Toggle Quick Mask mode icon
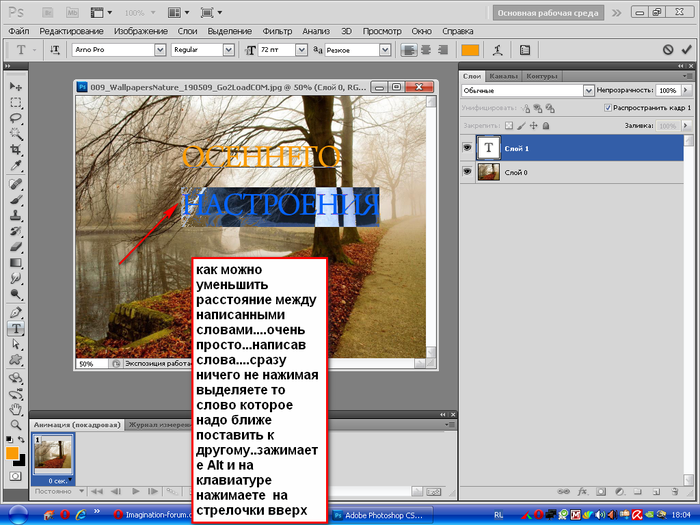The height and width of the screenshot is (525, 700). tap(15, 476)
